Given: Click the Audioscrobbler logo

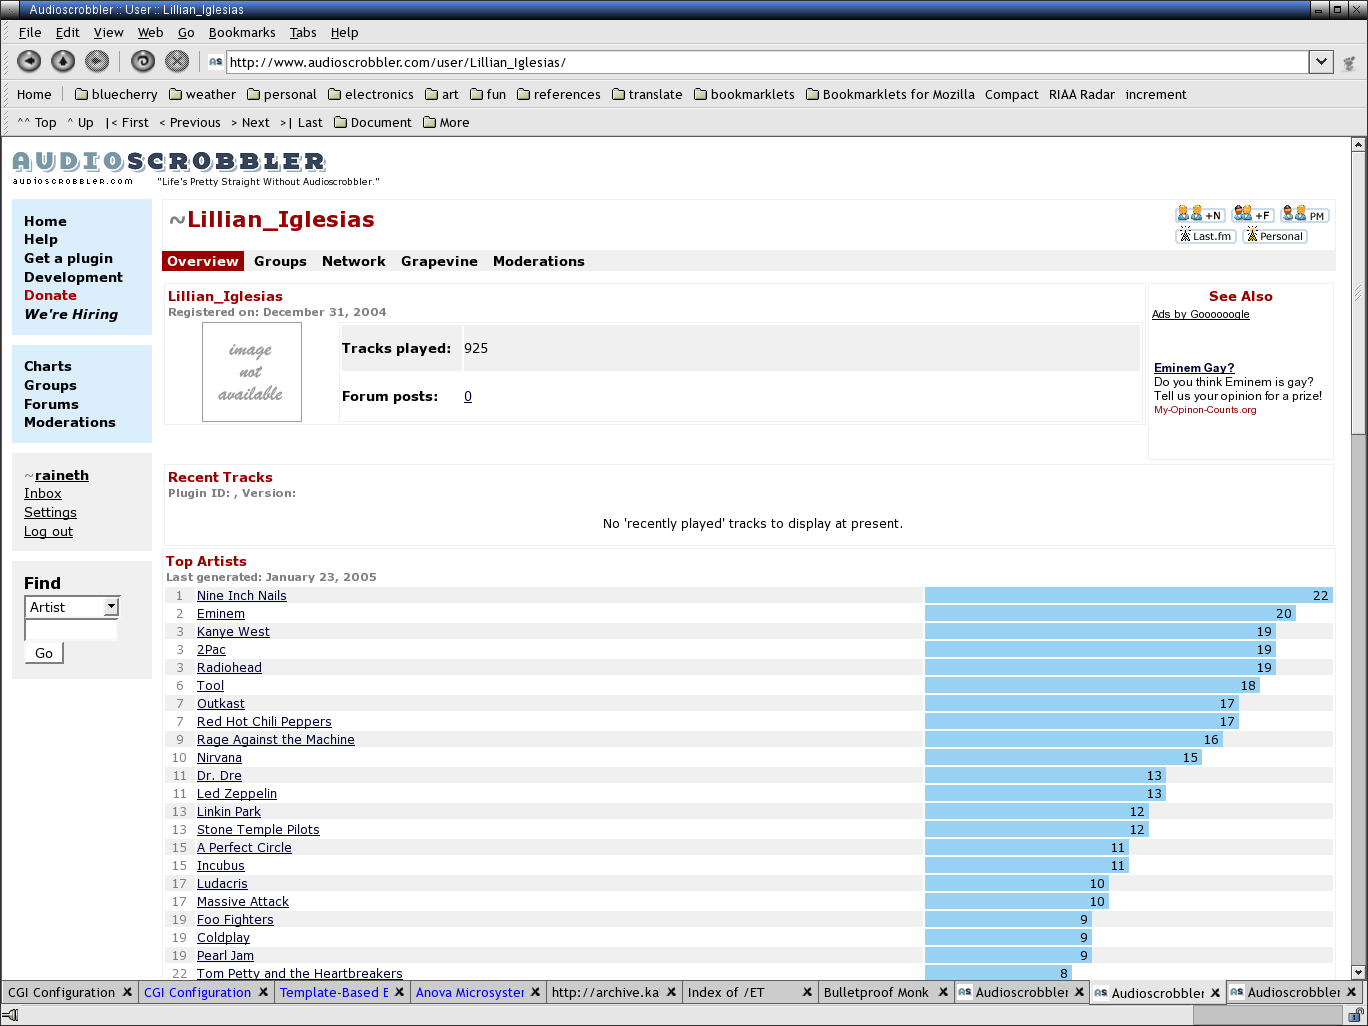Looking at the screenshot, I should pos(169,161).
